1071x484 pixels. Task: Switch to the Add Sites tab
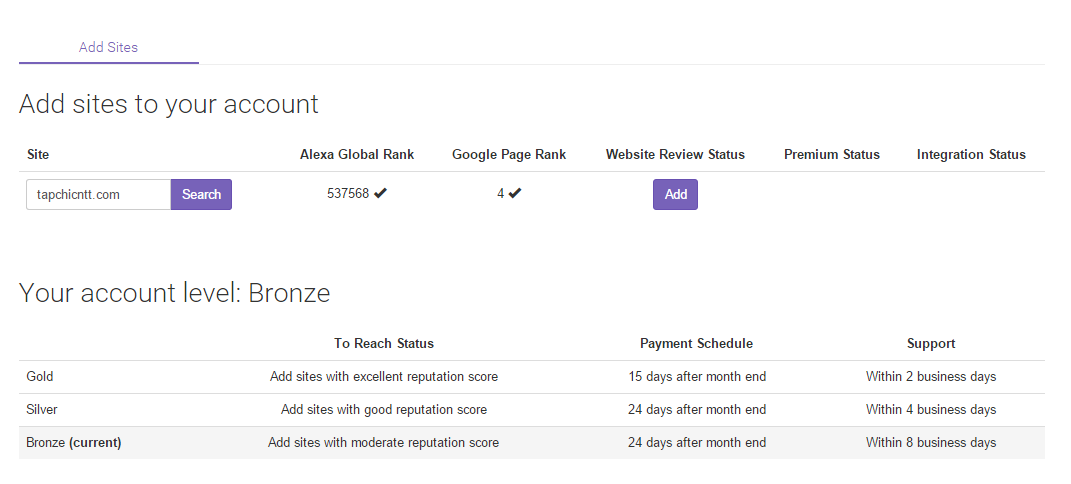pos(108,47)
